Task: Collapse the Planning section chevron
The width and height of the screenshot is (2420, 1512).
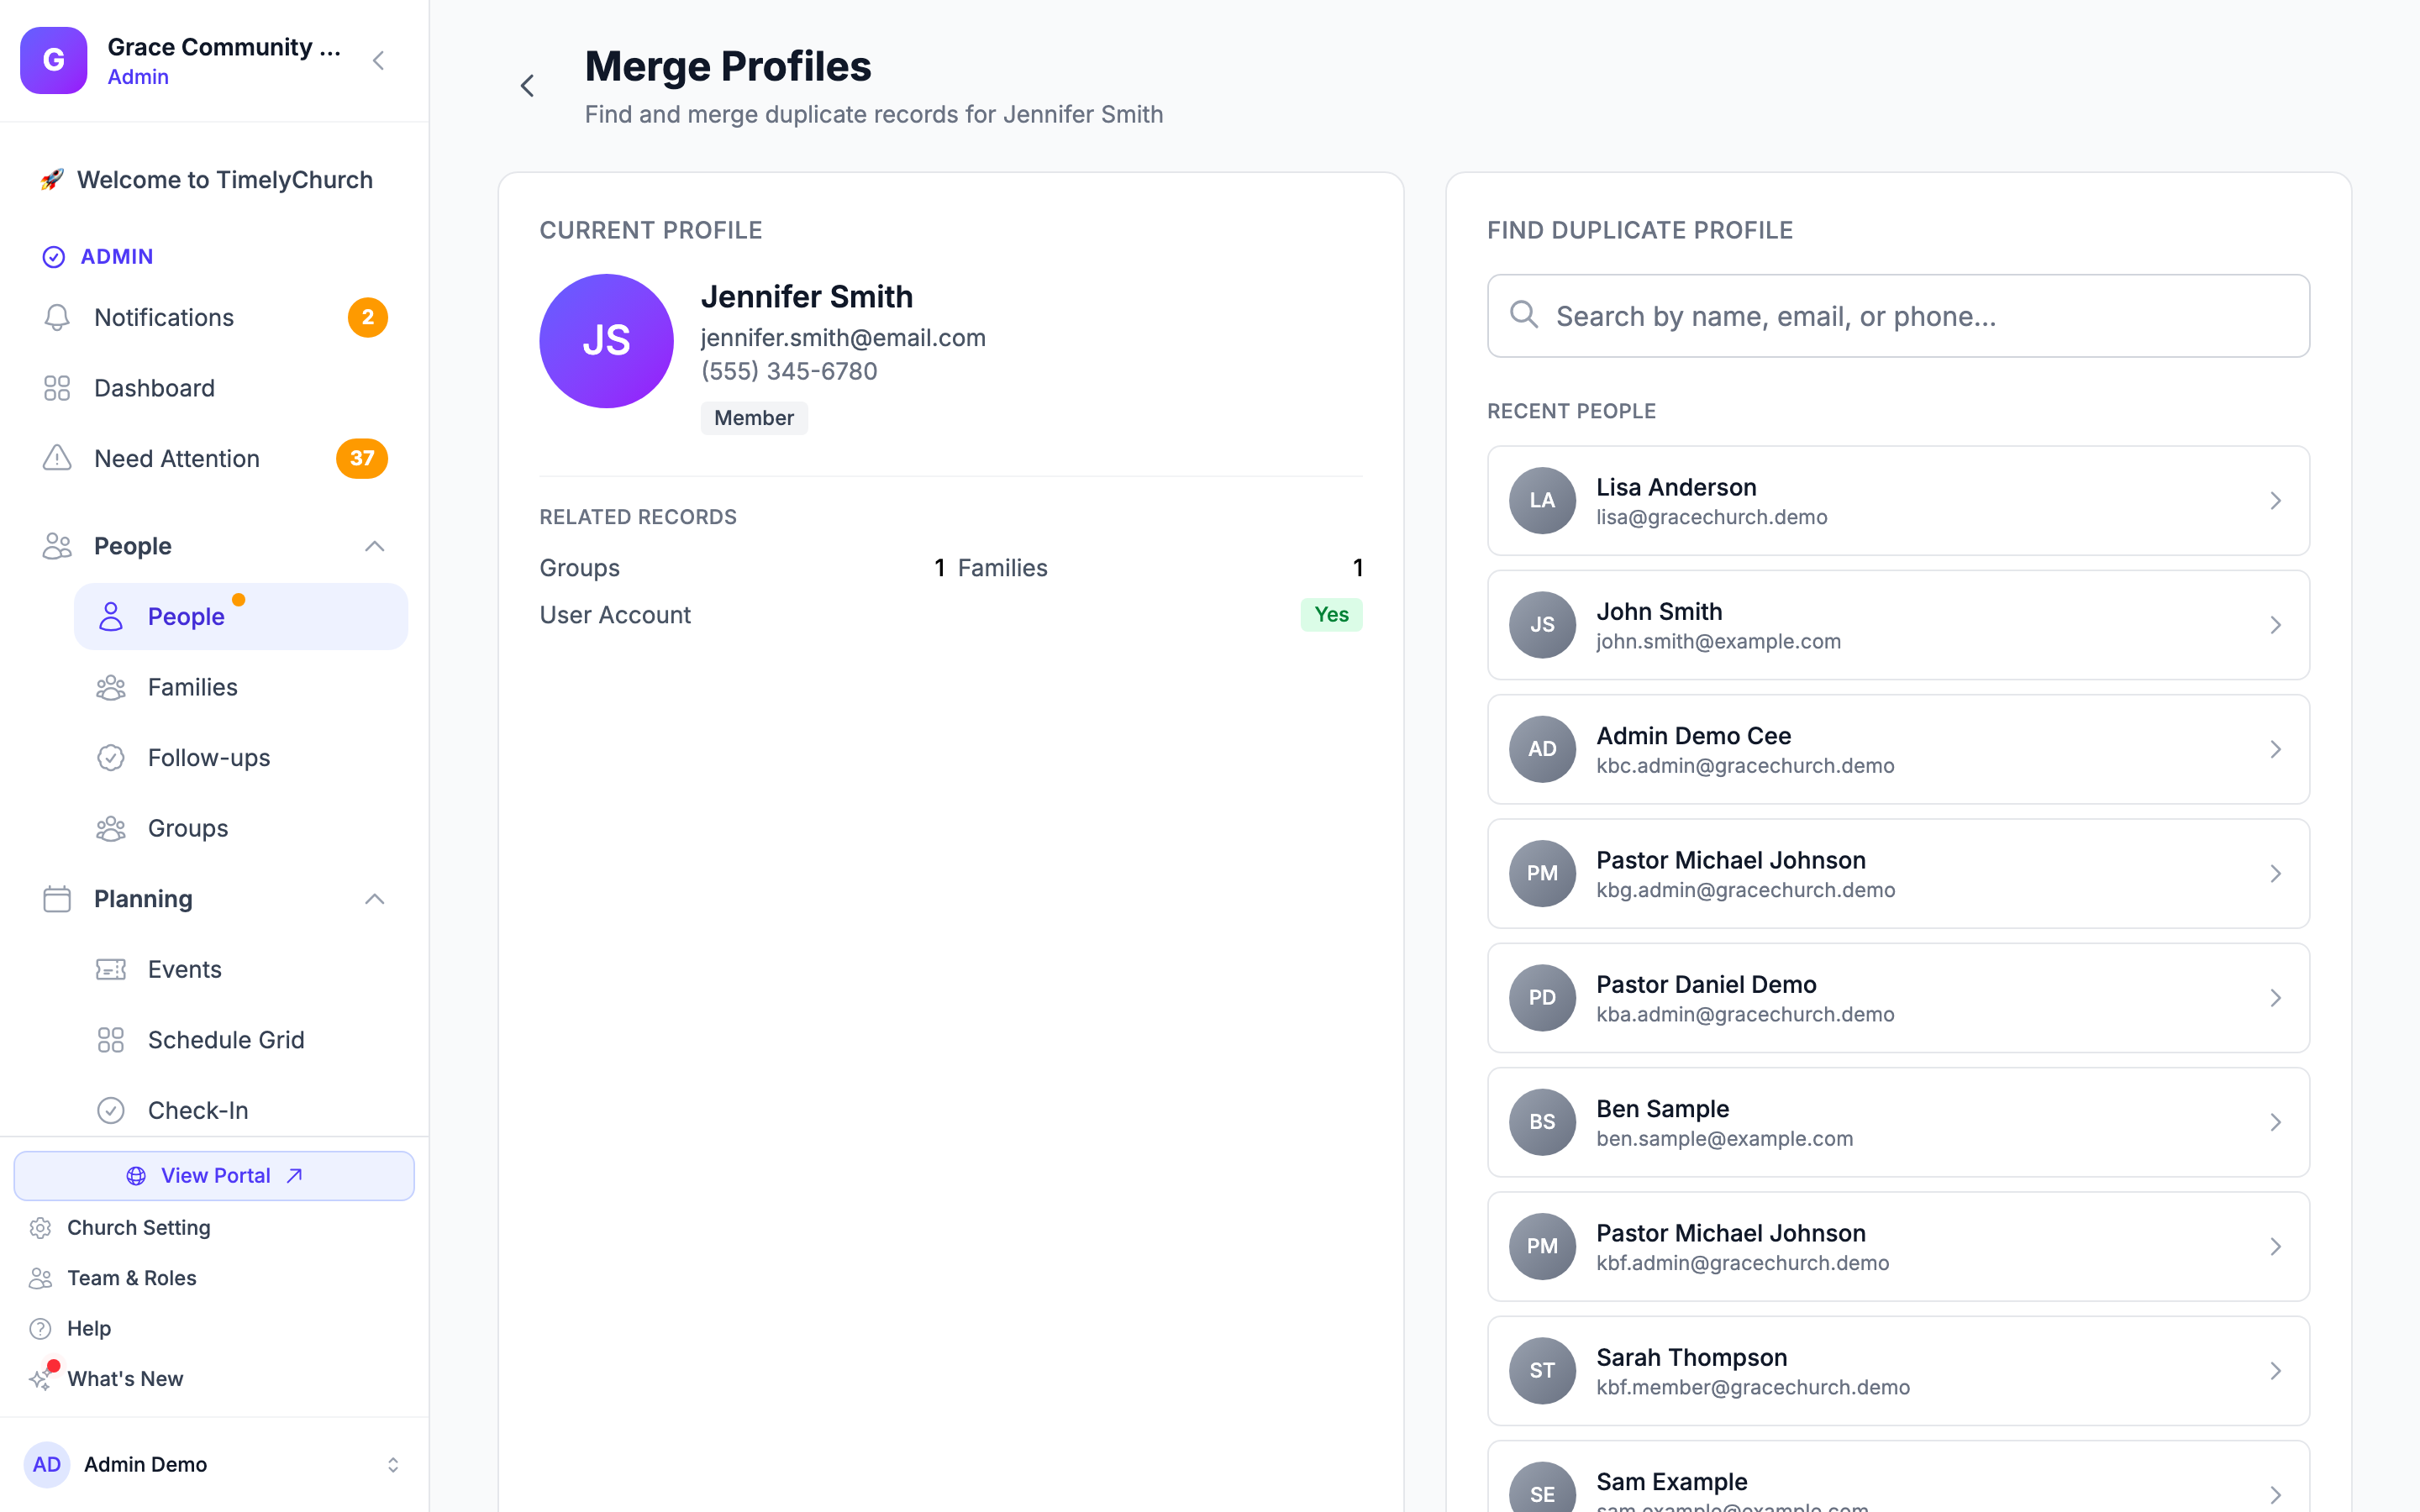Action: click(x=375, y=899)
